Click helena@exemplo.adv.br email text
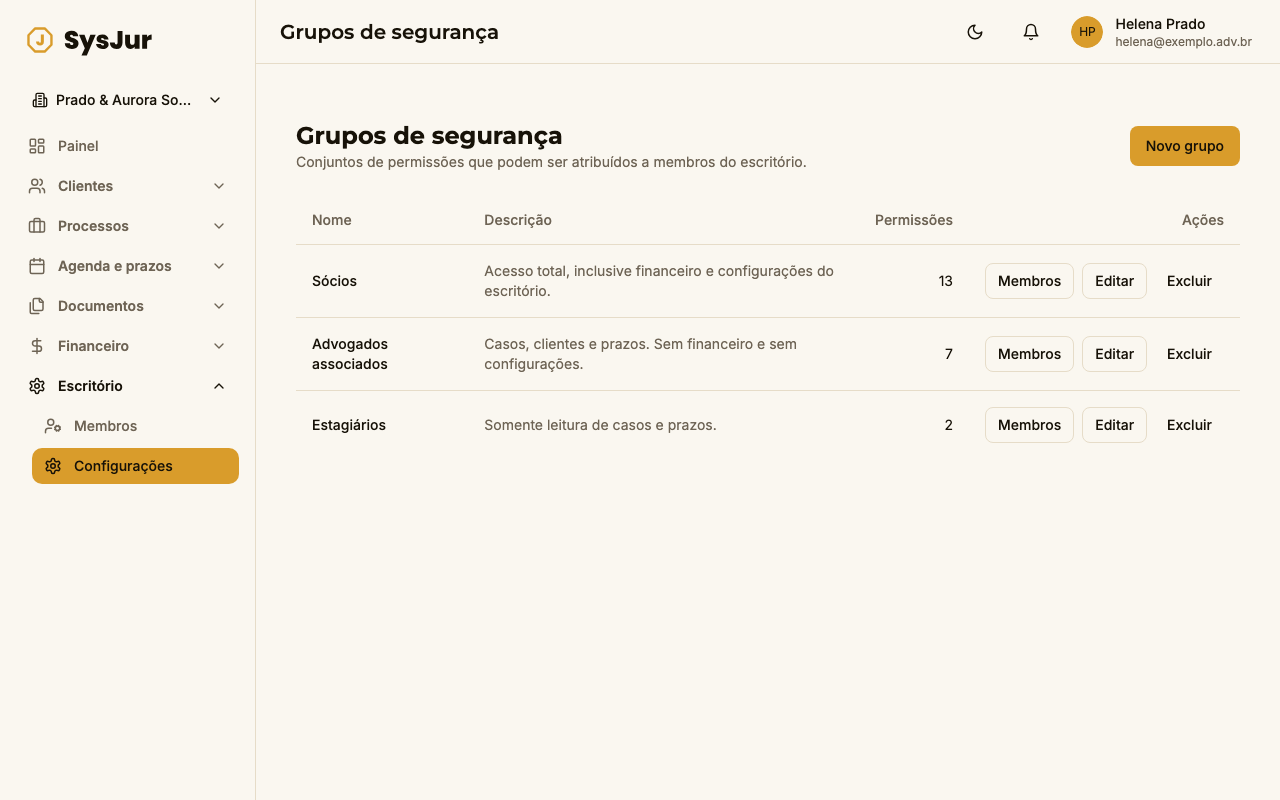Viewport: 1280px width, 800px height. click(1184, 42)
